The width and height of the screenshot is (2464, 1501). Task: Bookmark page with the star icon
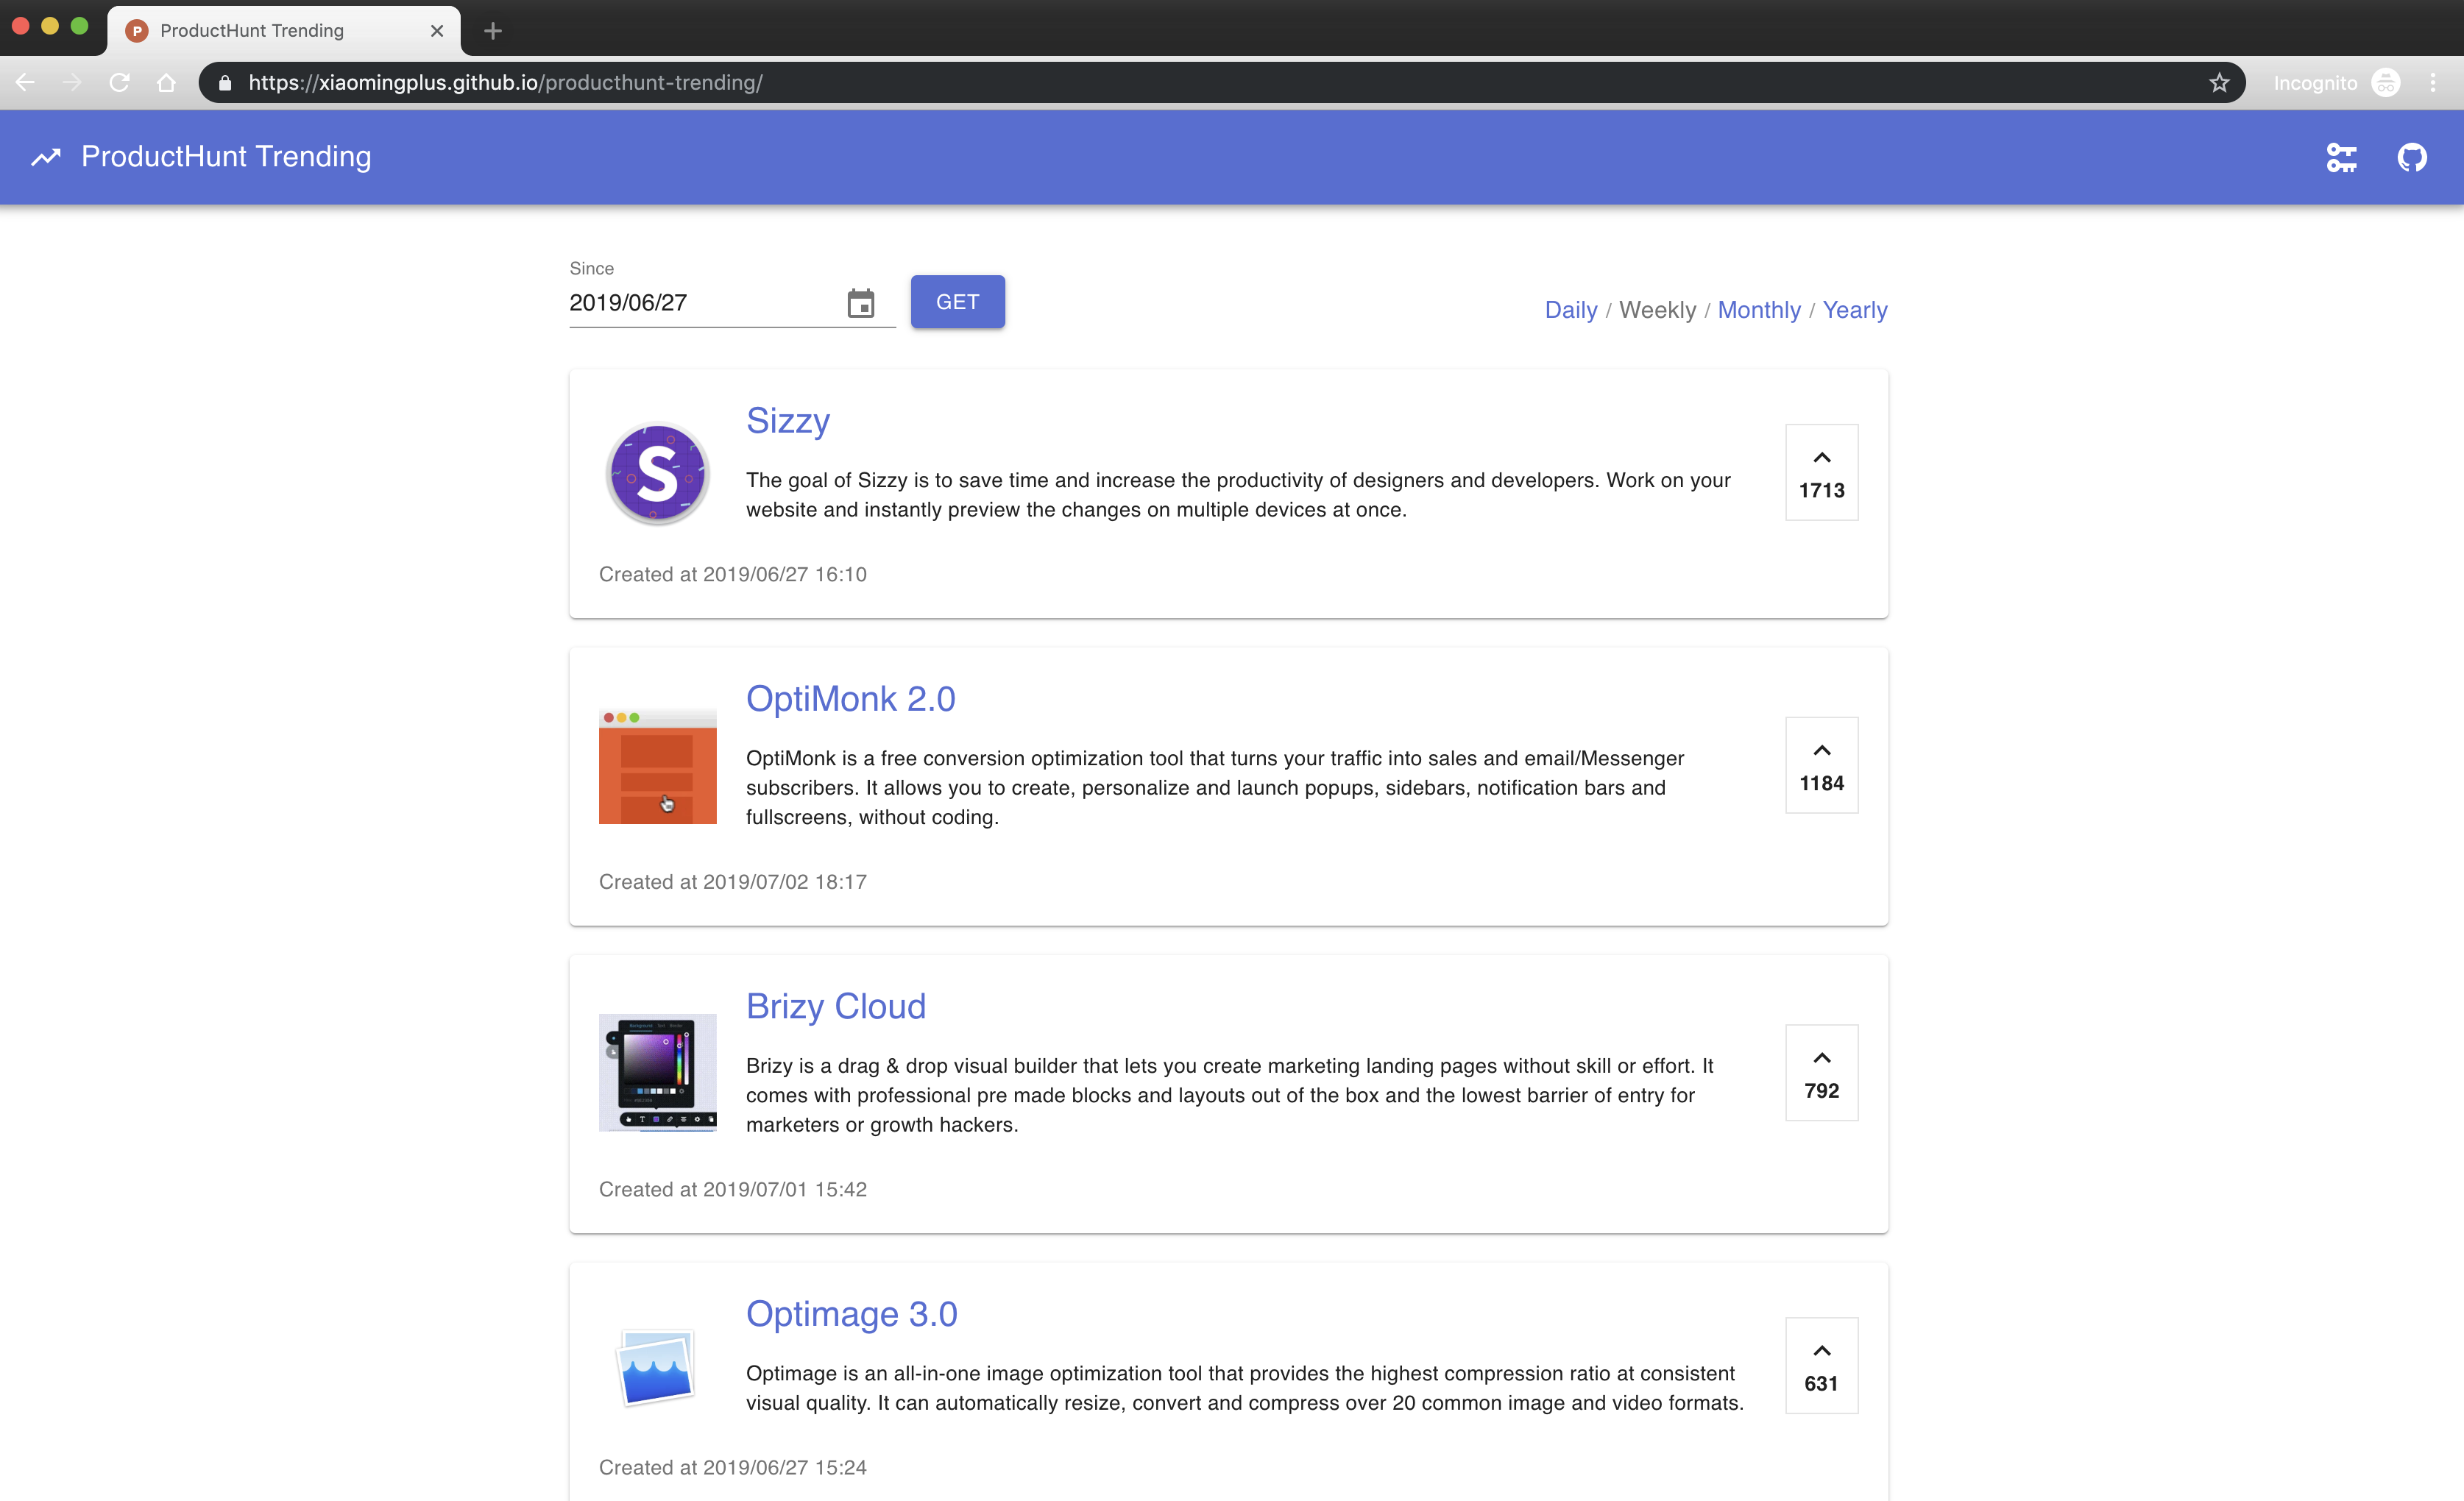[x=2219, y=83]
